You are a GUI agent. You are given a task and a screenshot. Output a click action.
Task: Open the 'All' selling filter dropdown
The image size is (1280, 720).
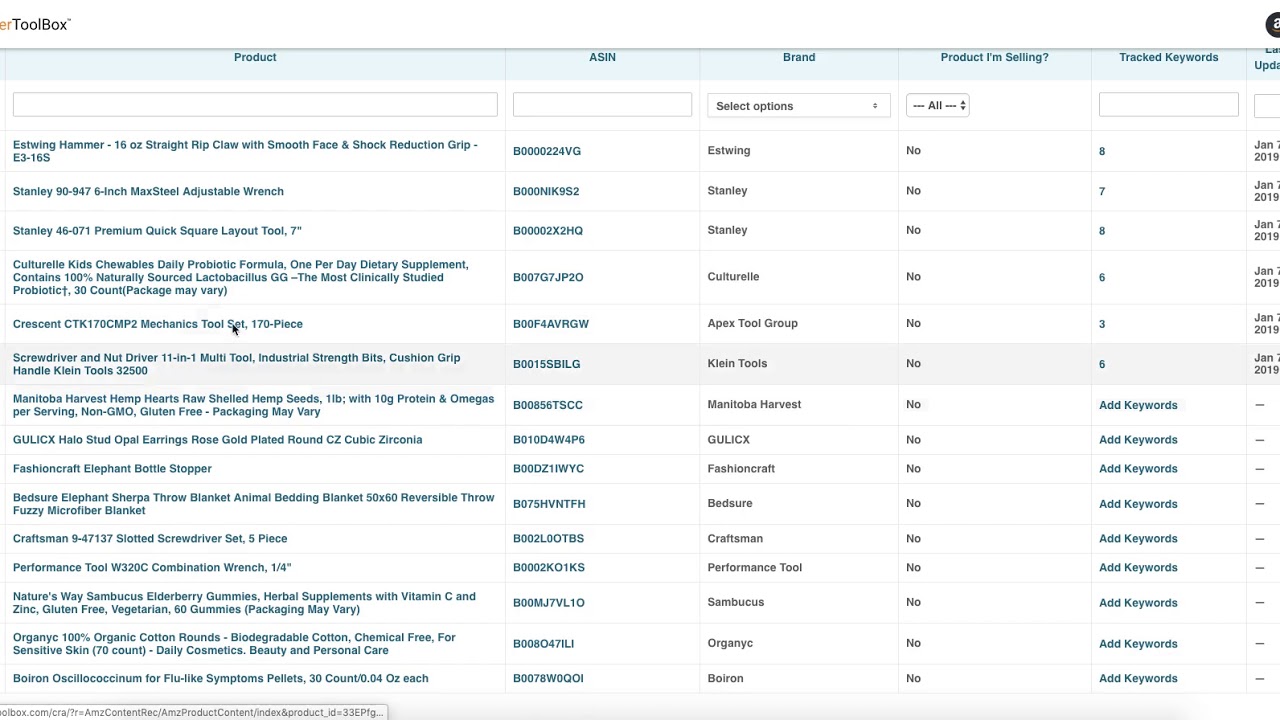[937, 106]
